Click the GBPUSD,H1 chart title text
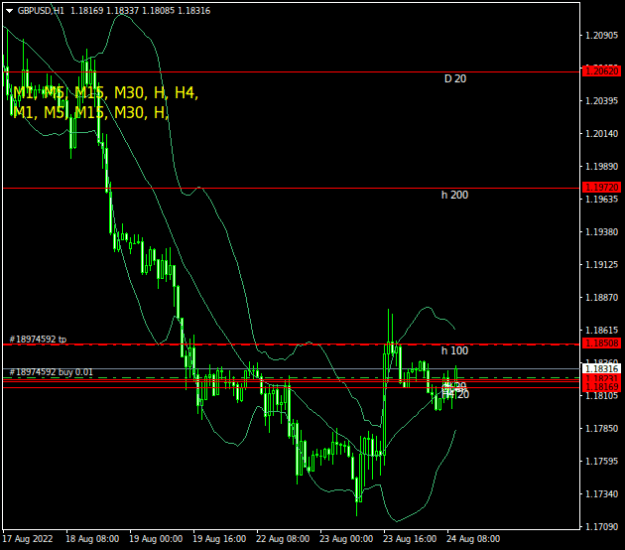This screenshot has width=625, height=550. (41, 11)
